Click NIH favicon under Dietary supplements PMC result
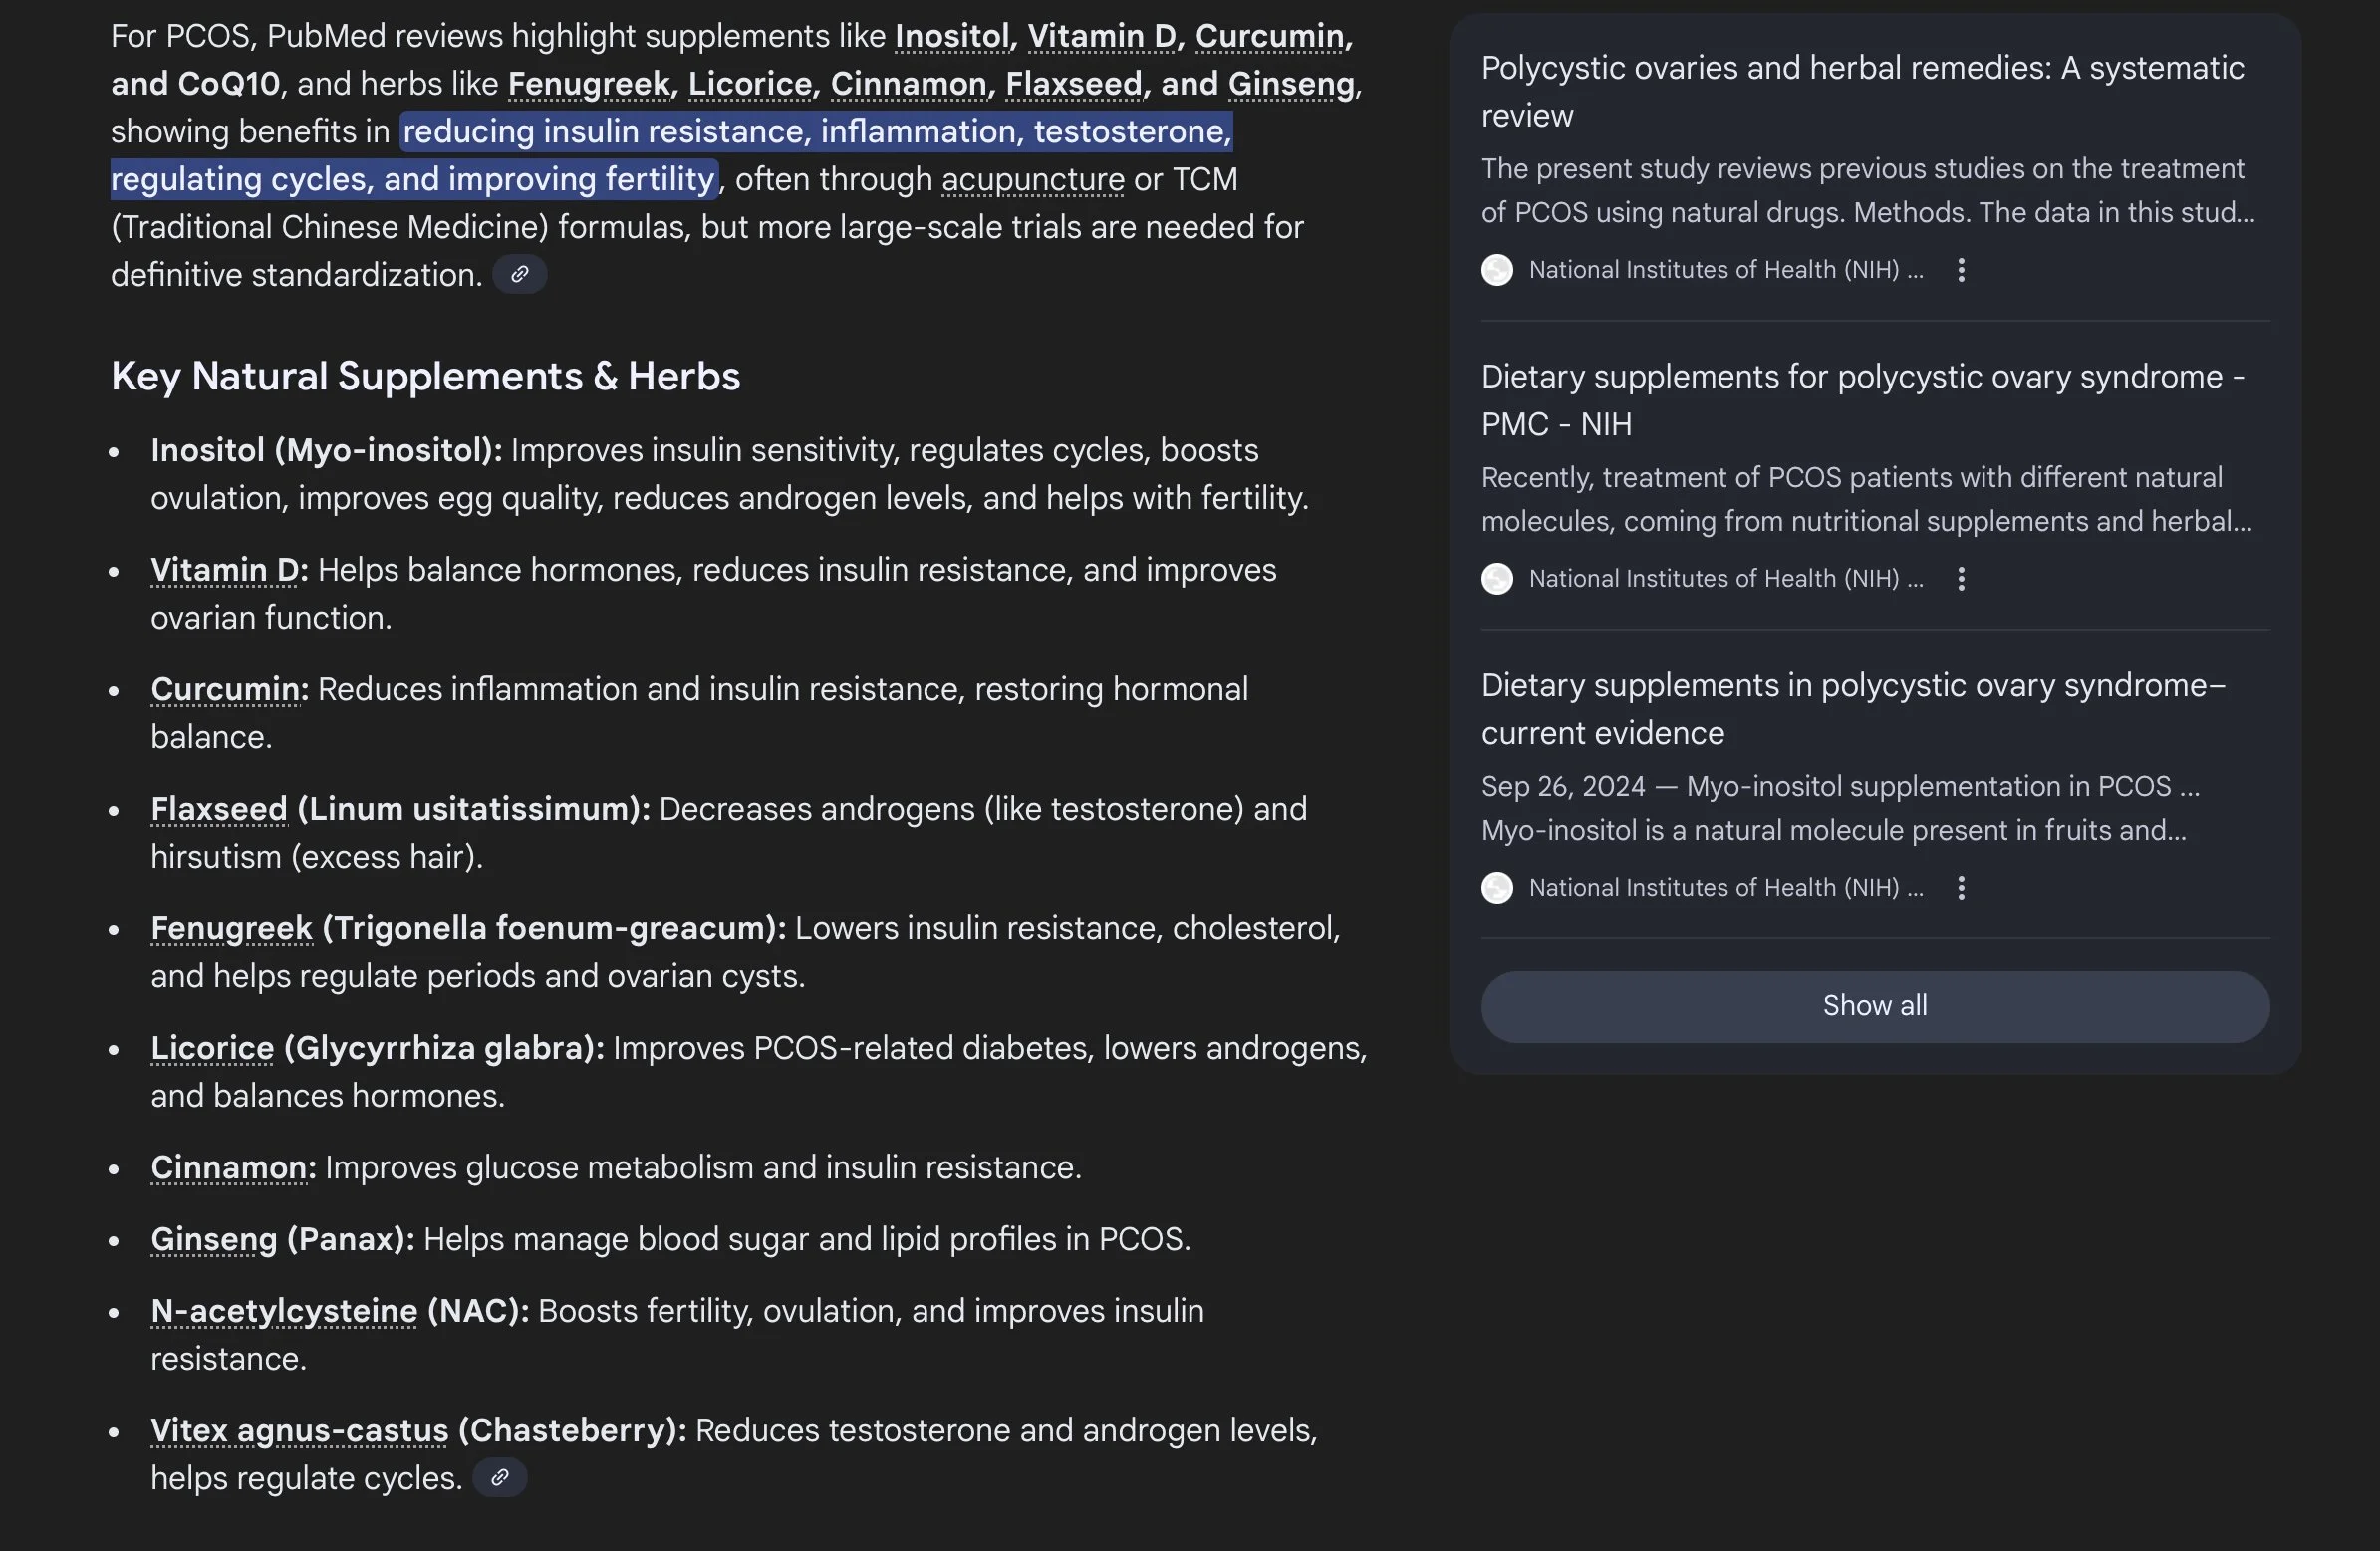The width and height of the screenshot is (2380, 1551). [1496, 579]
